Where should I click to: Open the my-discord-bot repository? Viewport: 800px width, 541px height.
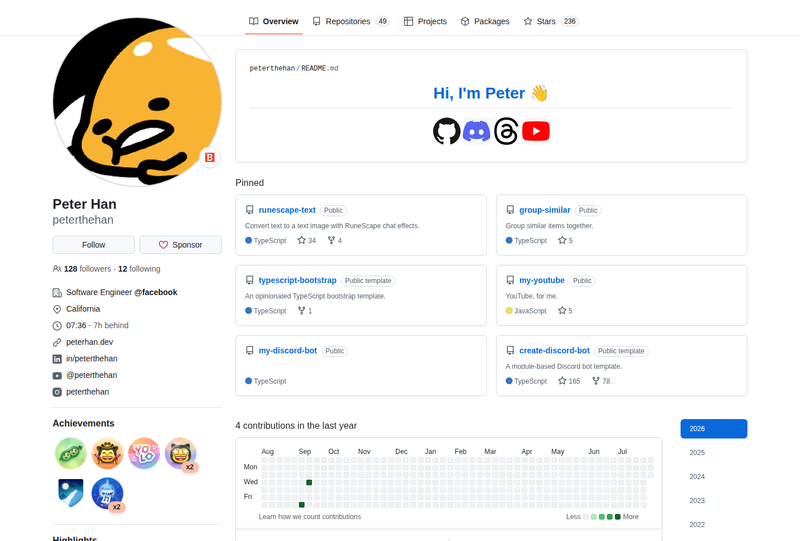point(288,351)
